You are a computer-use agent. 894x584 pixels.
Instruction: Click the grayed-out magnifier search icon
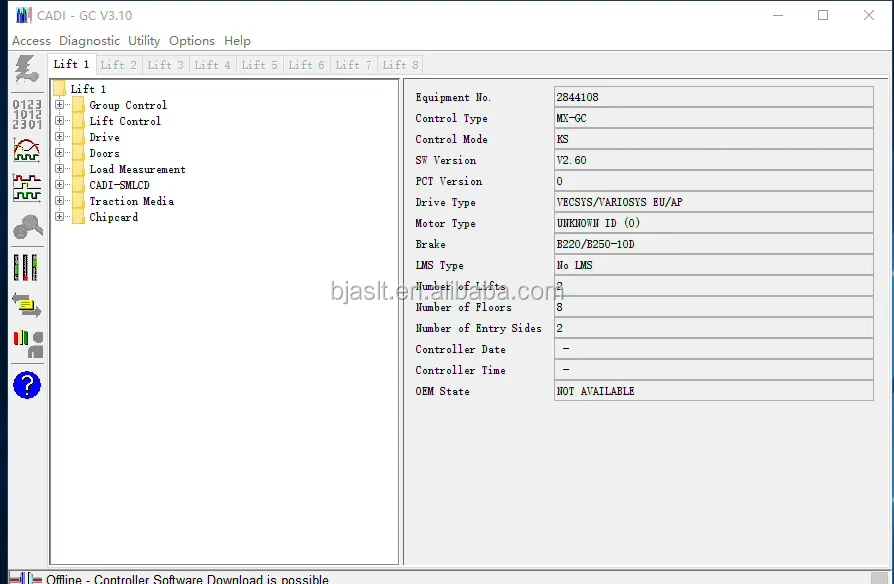[x=26, y=227]
